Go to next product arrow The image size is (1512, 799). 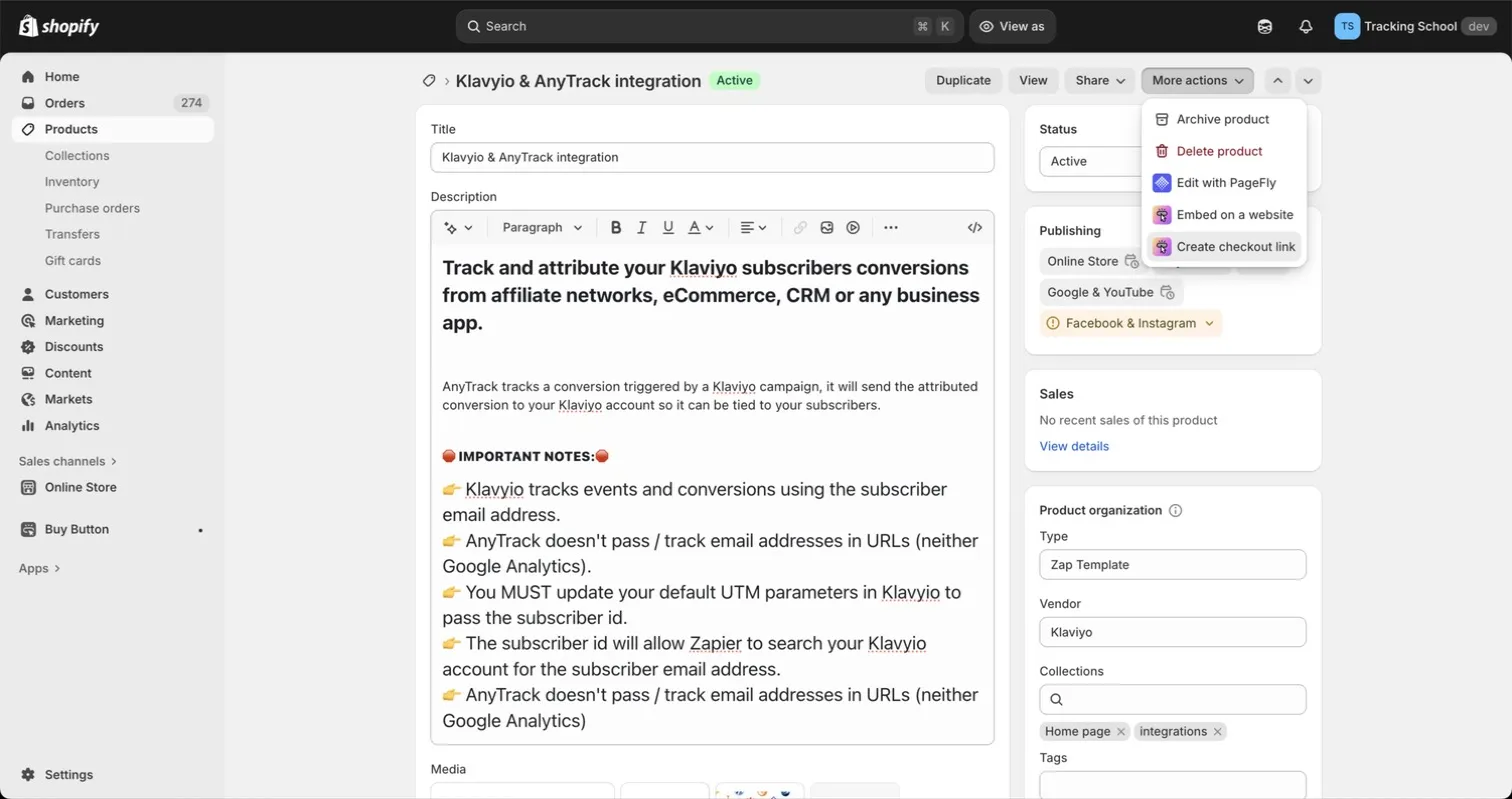pyautogui.click(x=1308, y=80)
